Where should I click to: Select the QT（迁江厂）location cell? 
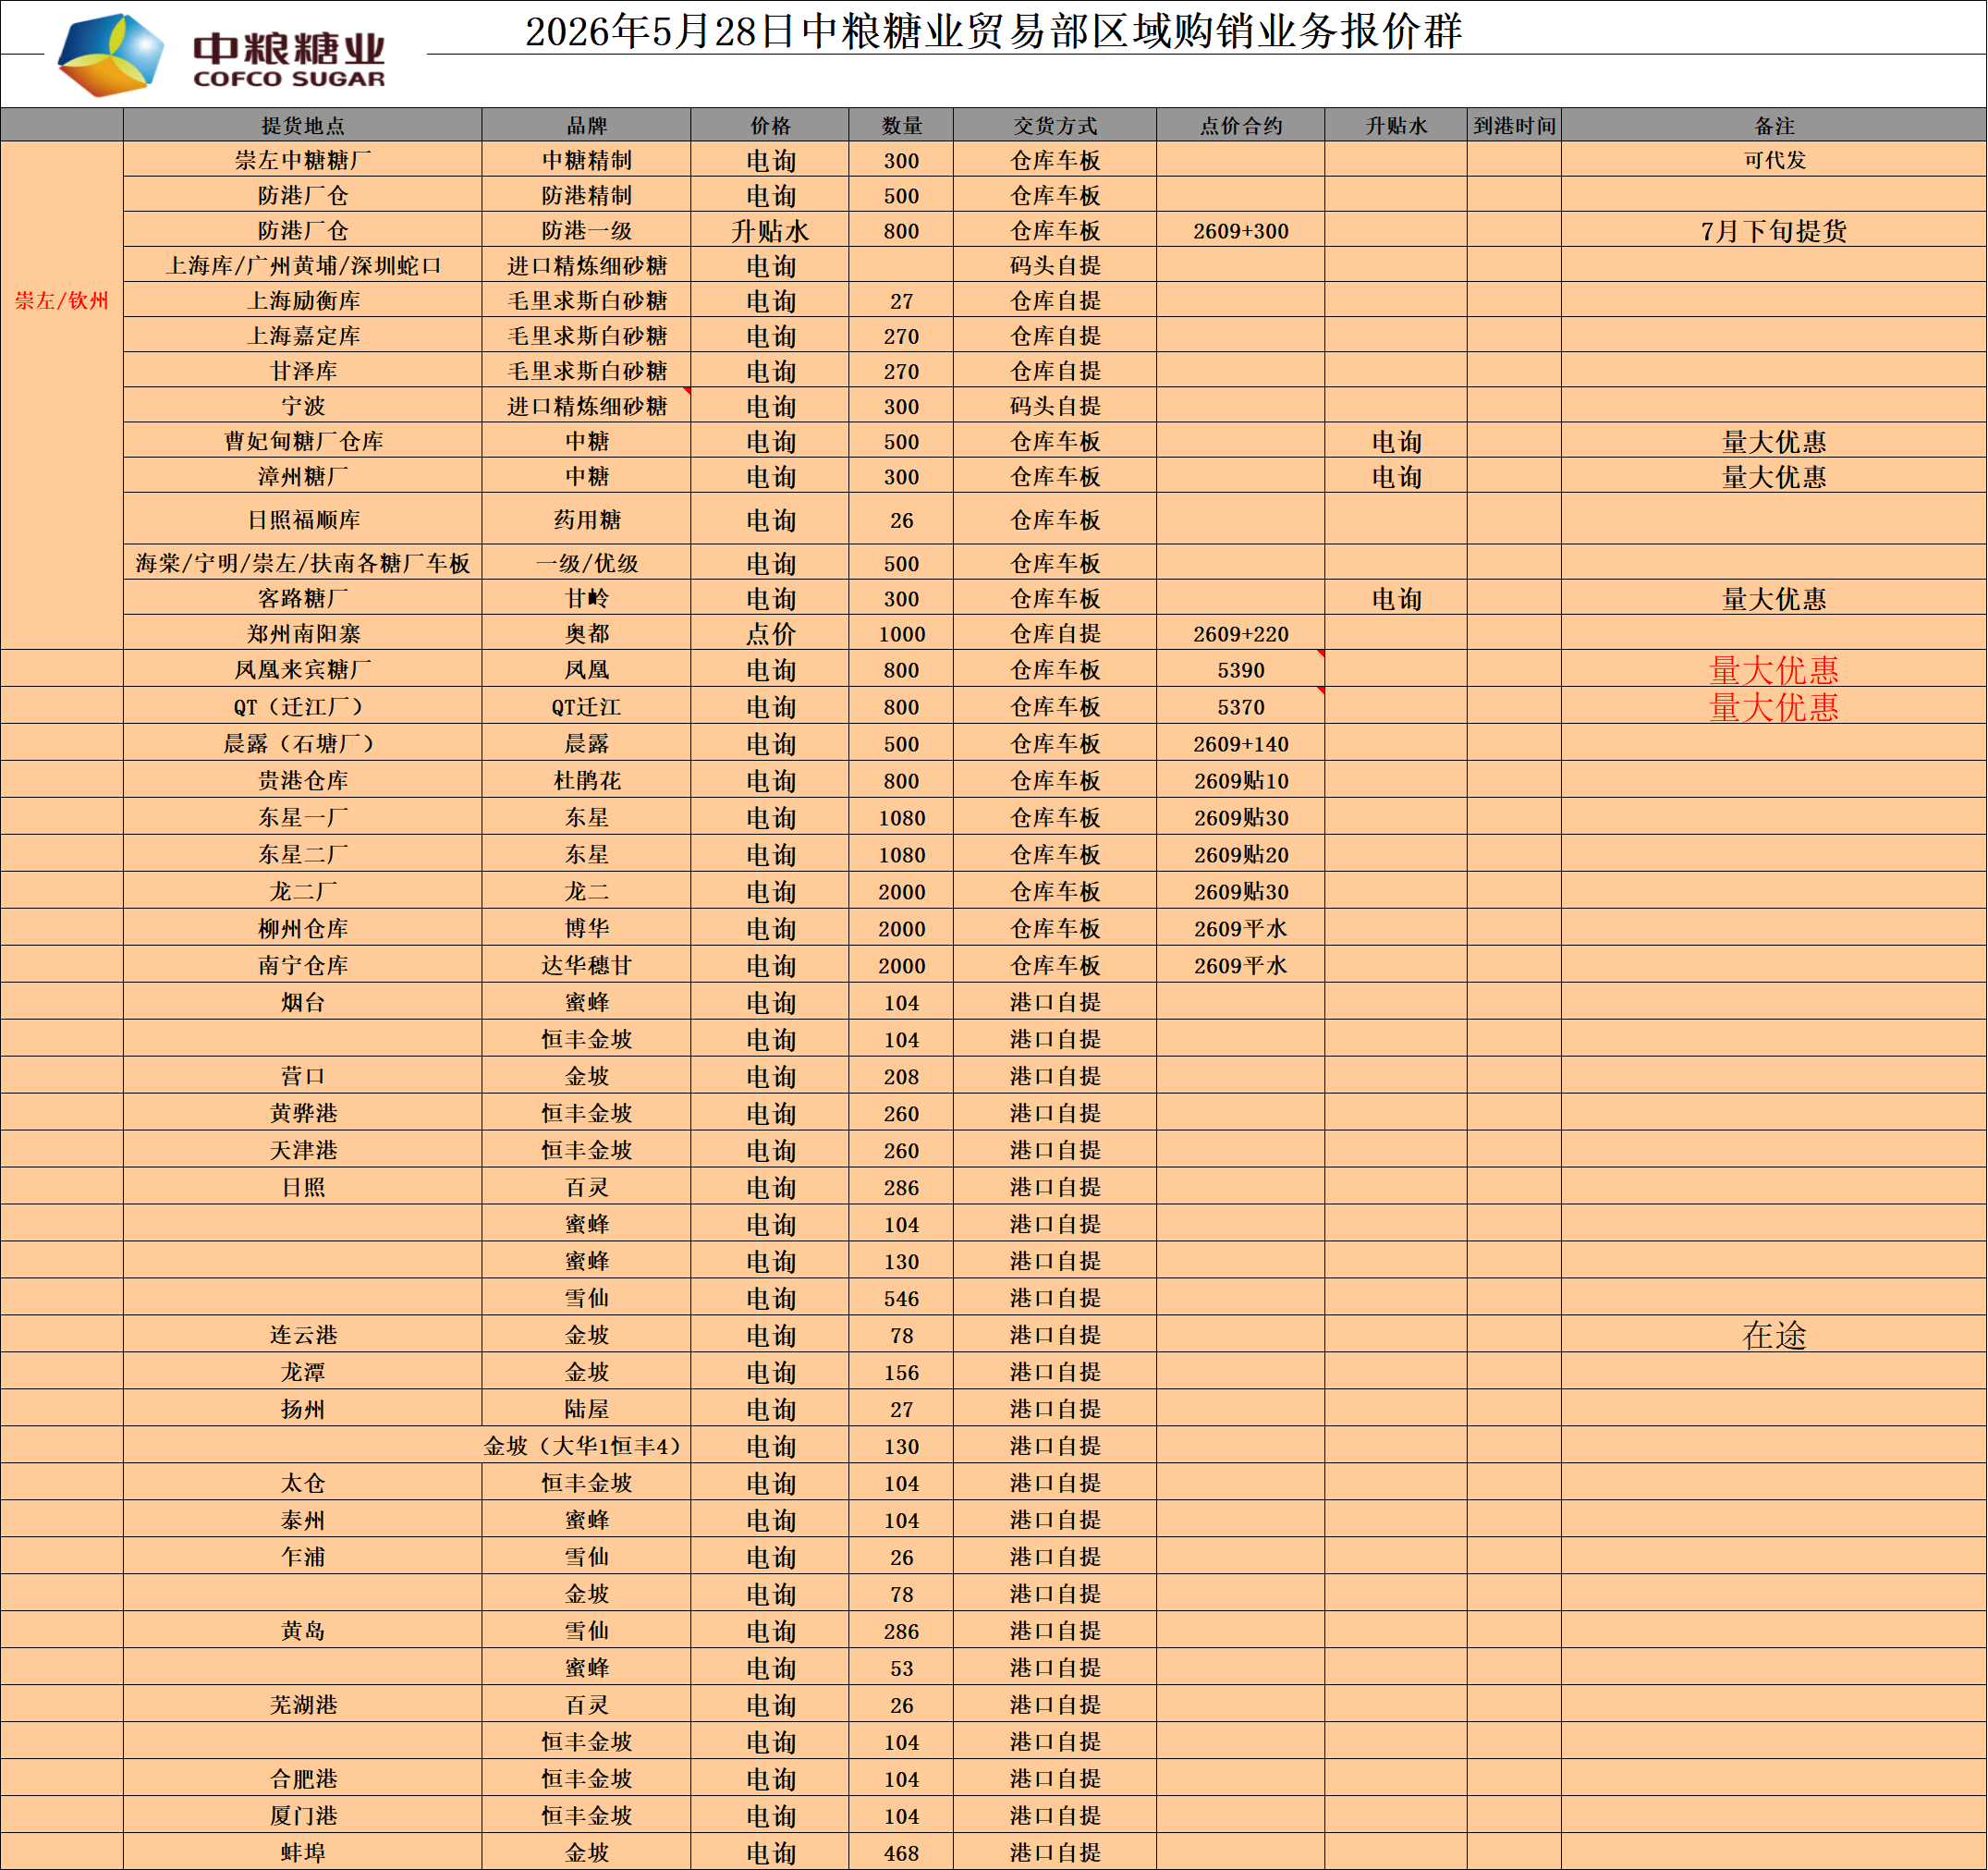point(303,705)
